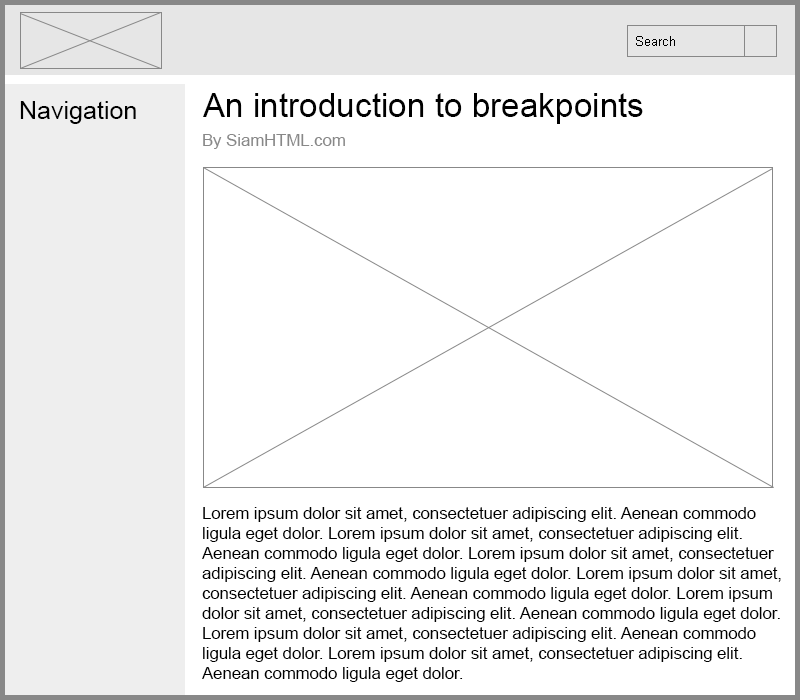Image resolution: width=800 pixels, height=700 pixels.
Task: Follow the By SiamHTML.com byline
Action: click(x=274, y=140)
